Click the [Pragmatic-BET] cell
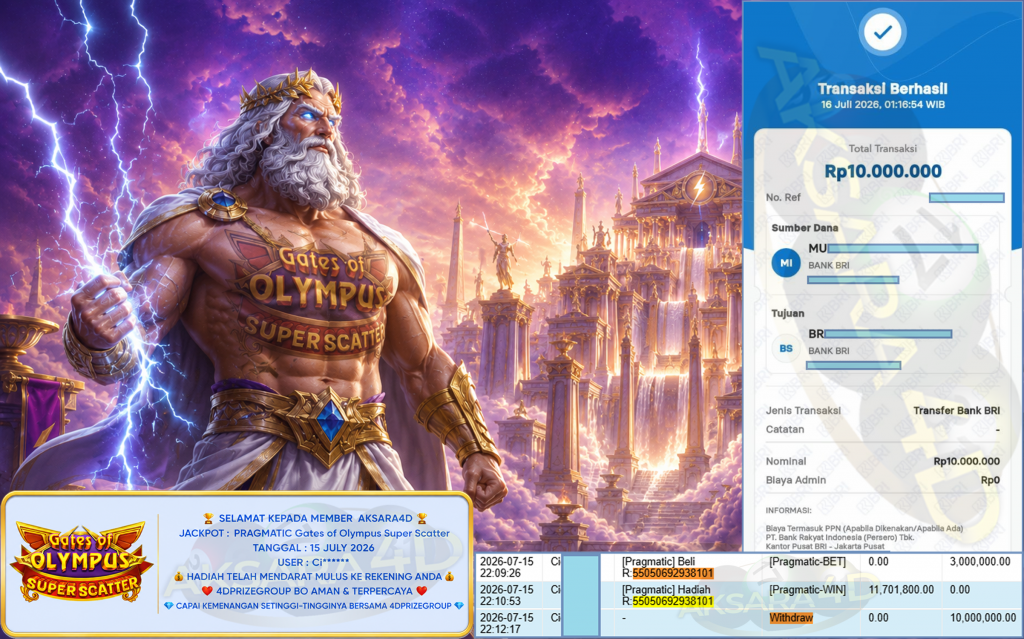Image resolution: width=1024 pixels, height=639 pixels. (807, 561)
